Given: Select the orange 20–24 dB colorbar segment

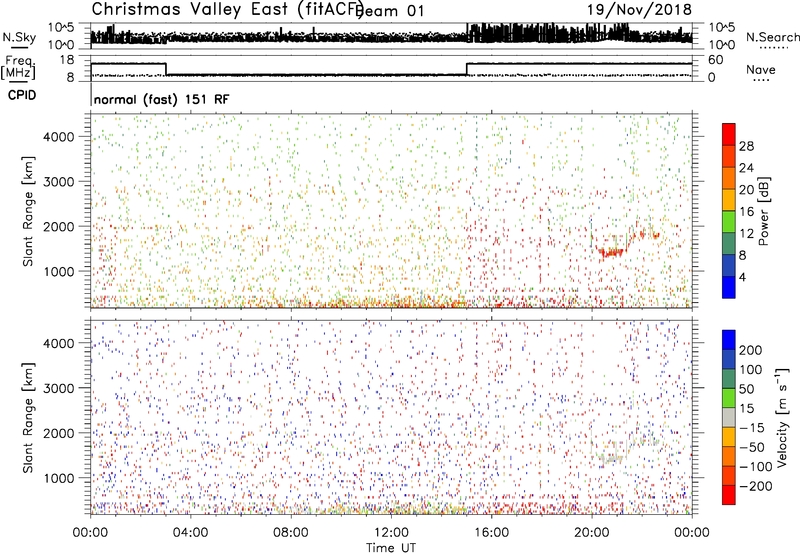Looking at the screenshot, I should point(729,178).
